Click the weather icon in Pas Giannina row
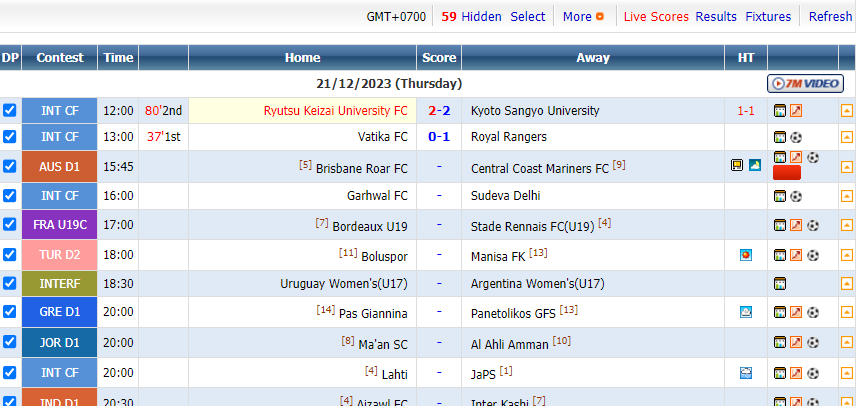 pyautogui.click(x=746, y=312)
